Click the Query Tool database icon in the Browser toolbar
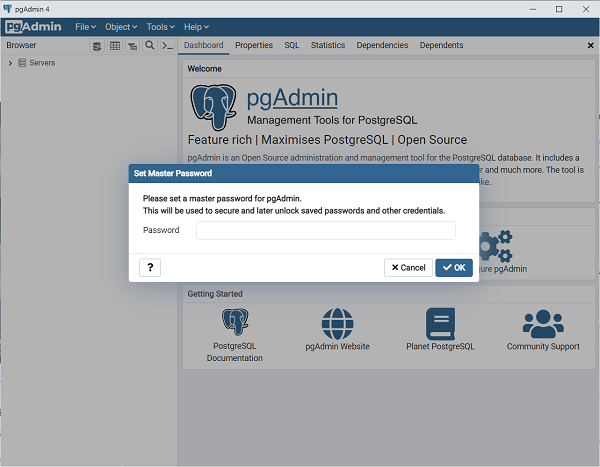This screenshot has width=600, height=467. coord(97,46)
